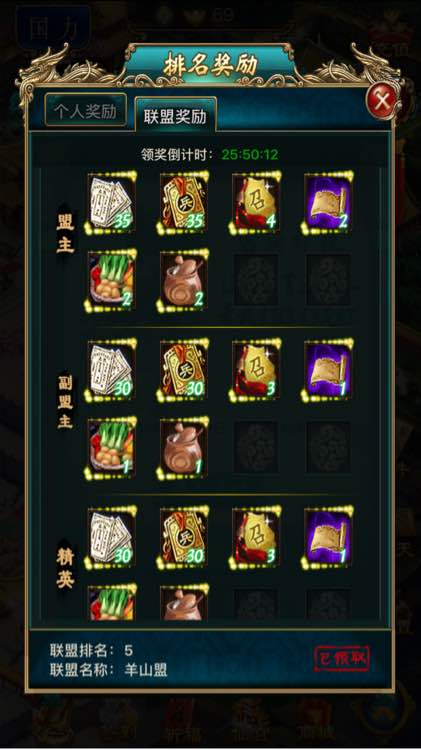
Task: Tap the 已领取 claimed stamp button
Action: click(342, 658)
